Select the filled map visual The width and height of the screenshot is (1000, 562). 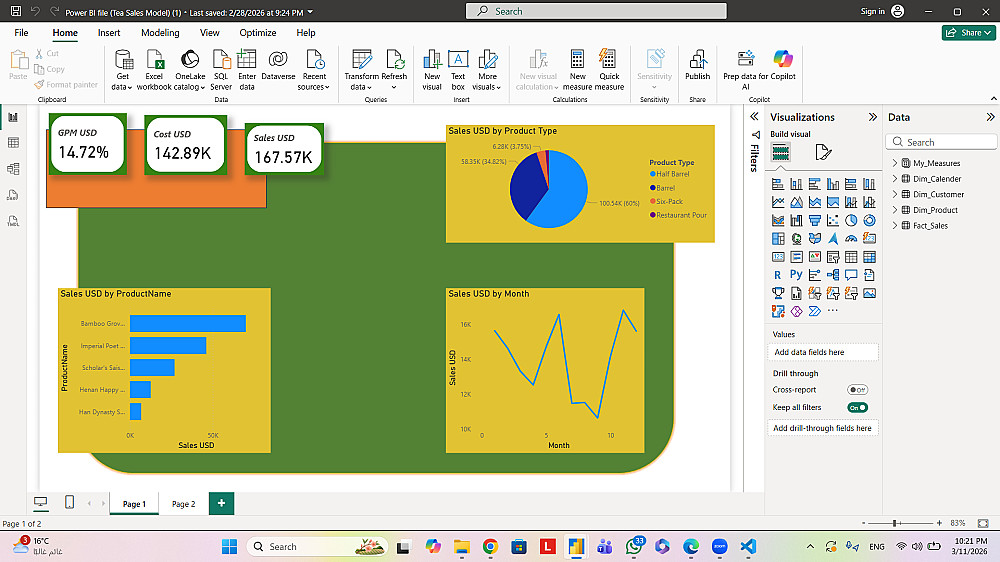(814, 239)
